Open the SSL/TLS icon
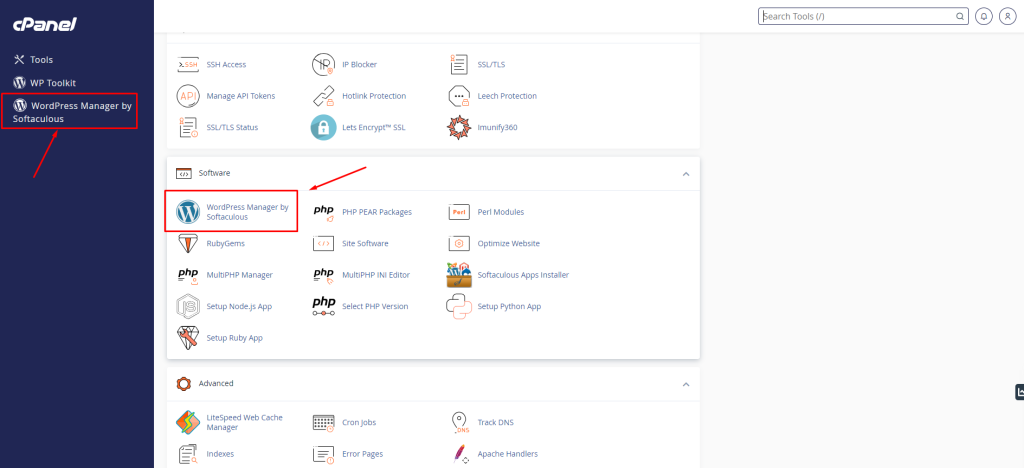 459,65
